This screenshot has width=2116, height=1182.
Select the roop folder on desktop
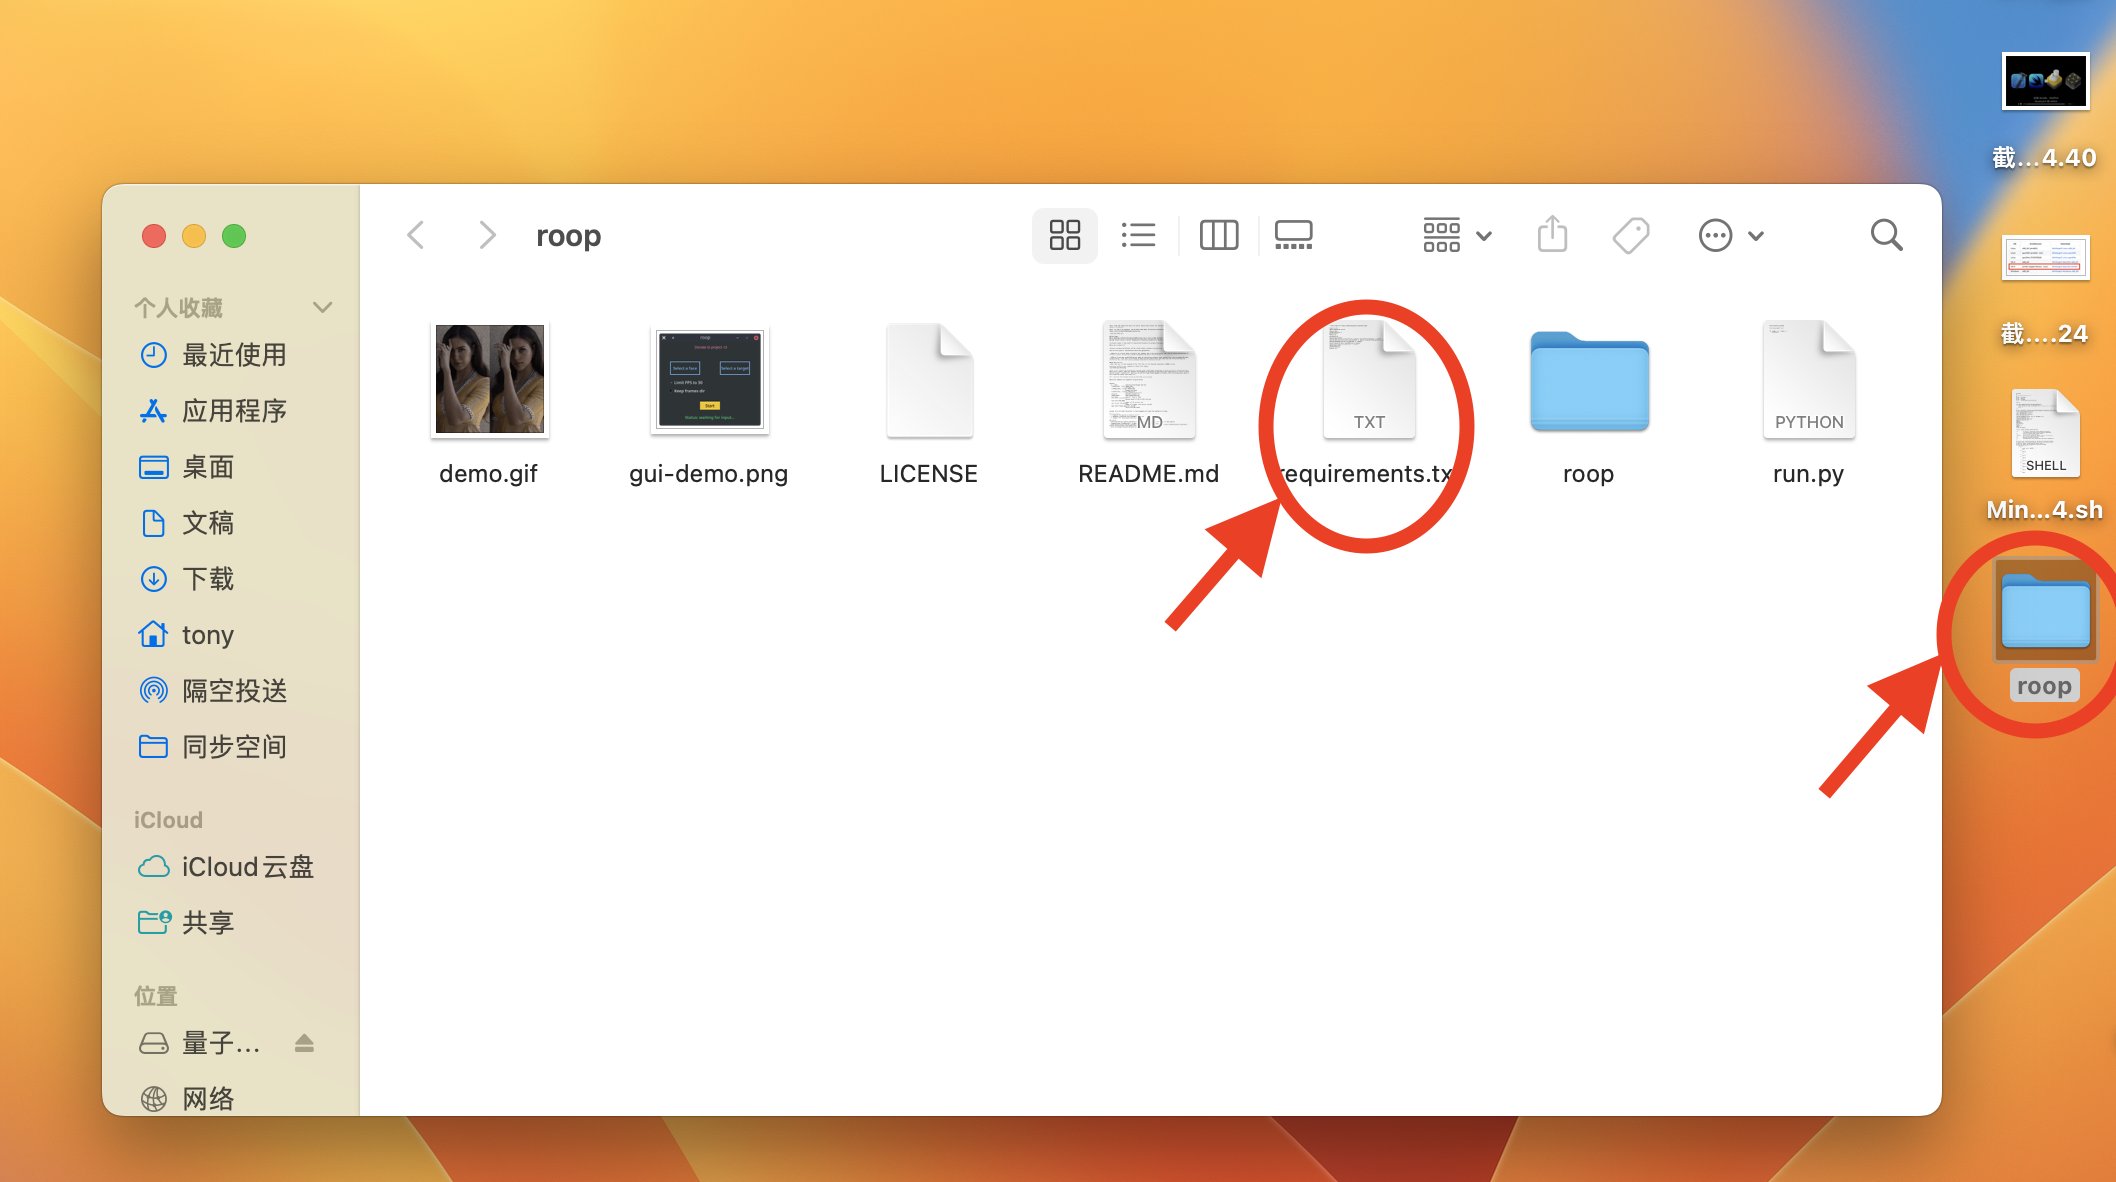[x=2045, y=612]
